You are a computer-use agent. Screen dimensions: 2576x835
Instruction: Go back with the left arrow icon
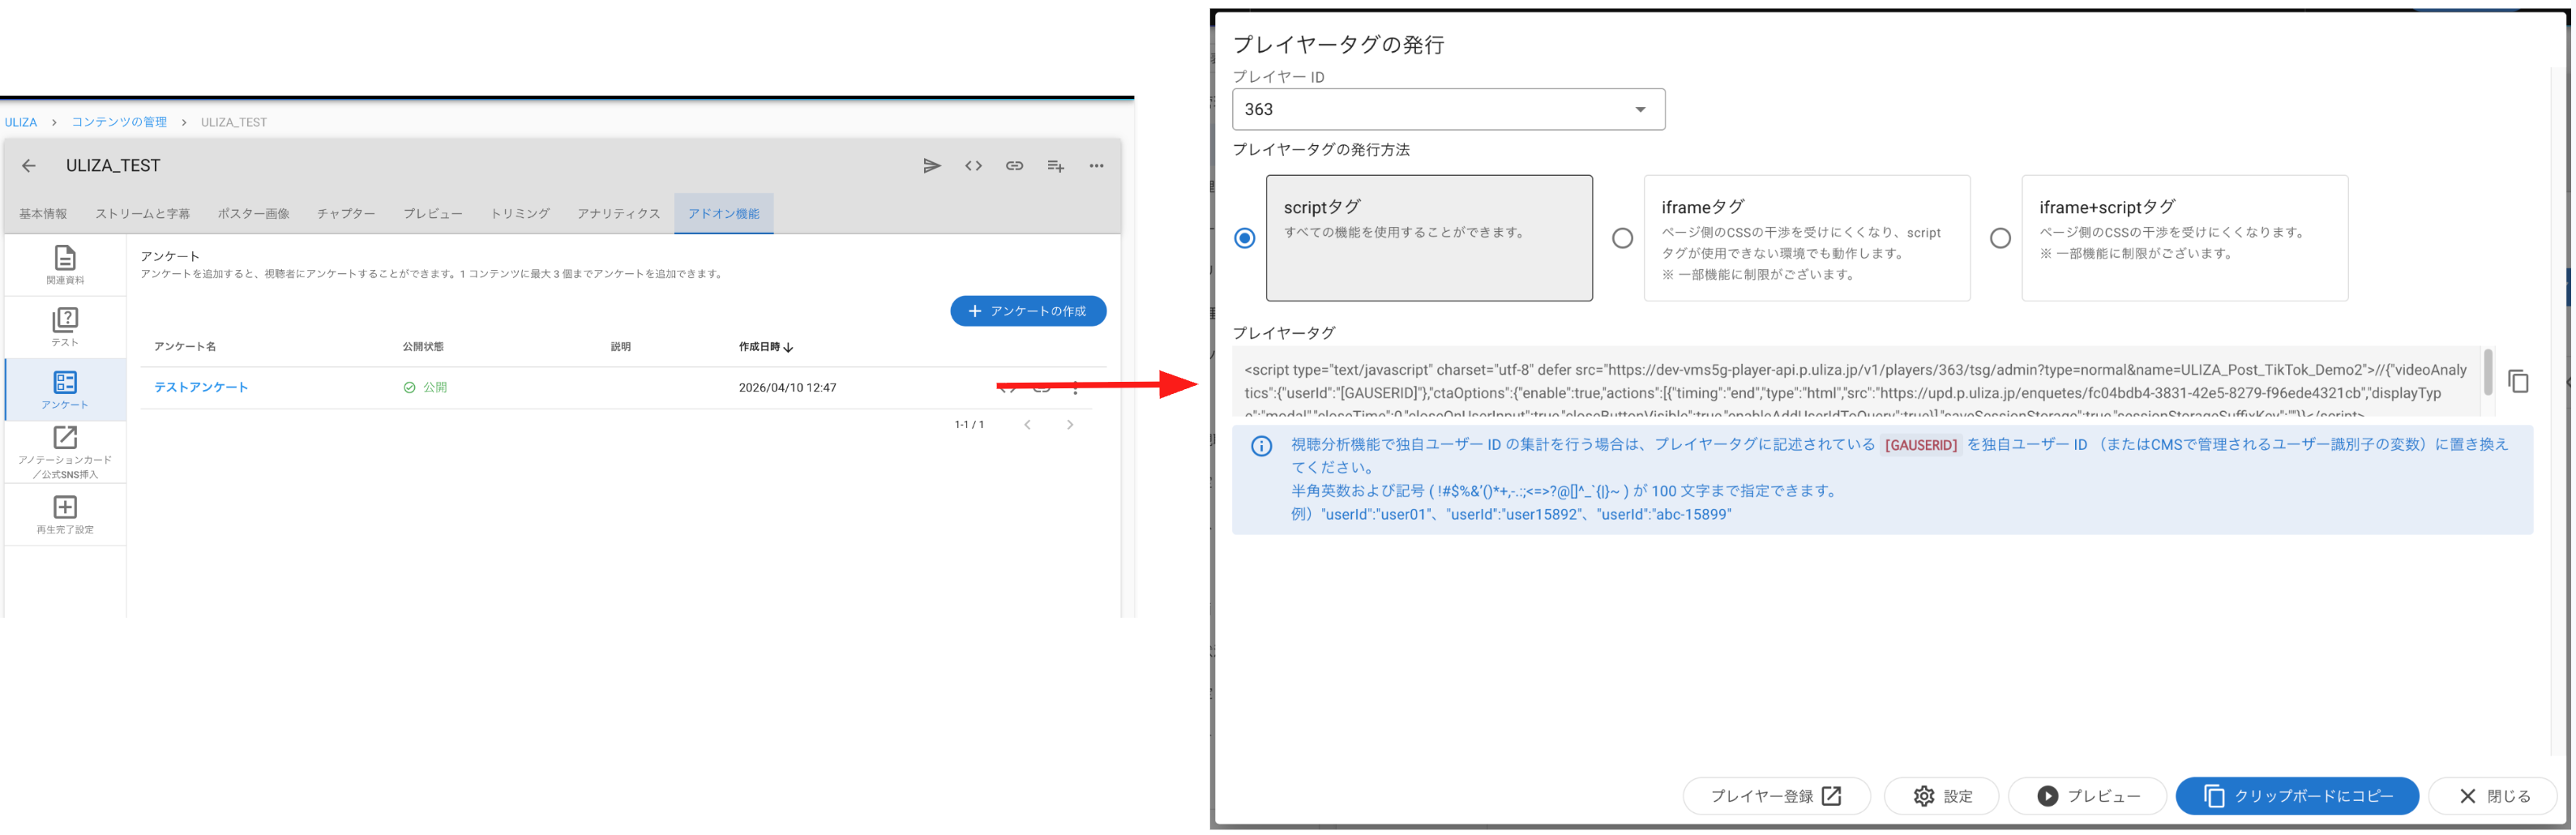click(29, 166)
